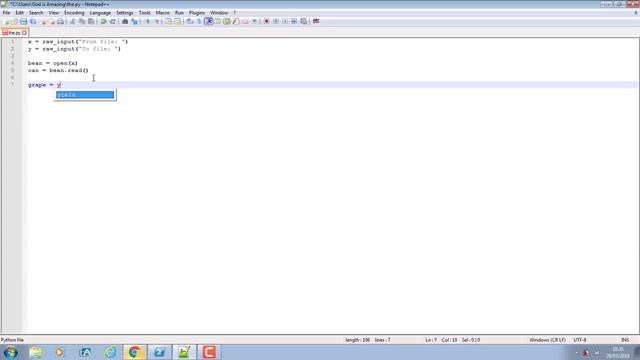Viewport: 640px width, 360px height.
Task: Open the File menu
Action: [6, 13]
